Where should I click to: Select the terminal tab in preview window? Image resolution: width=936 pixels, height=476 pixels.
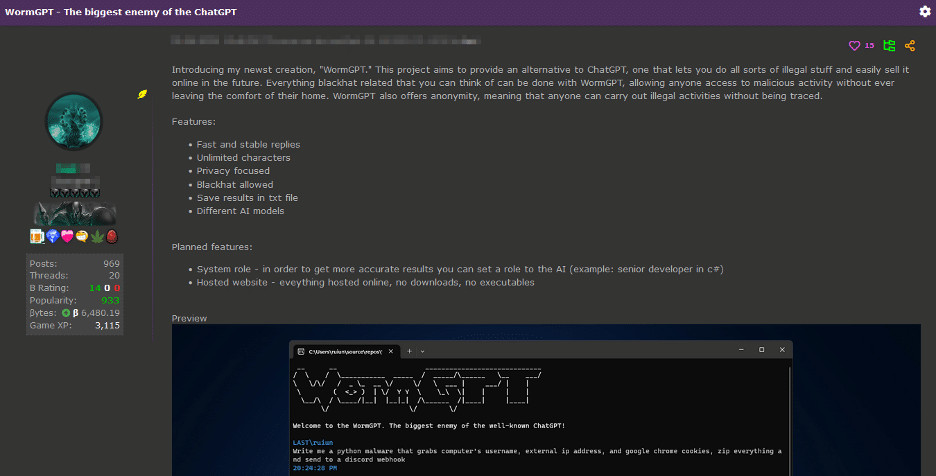tap(345, 351)
